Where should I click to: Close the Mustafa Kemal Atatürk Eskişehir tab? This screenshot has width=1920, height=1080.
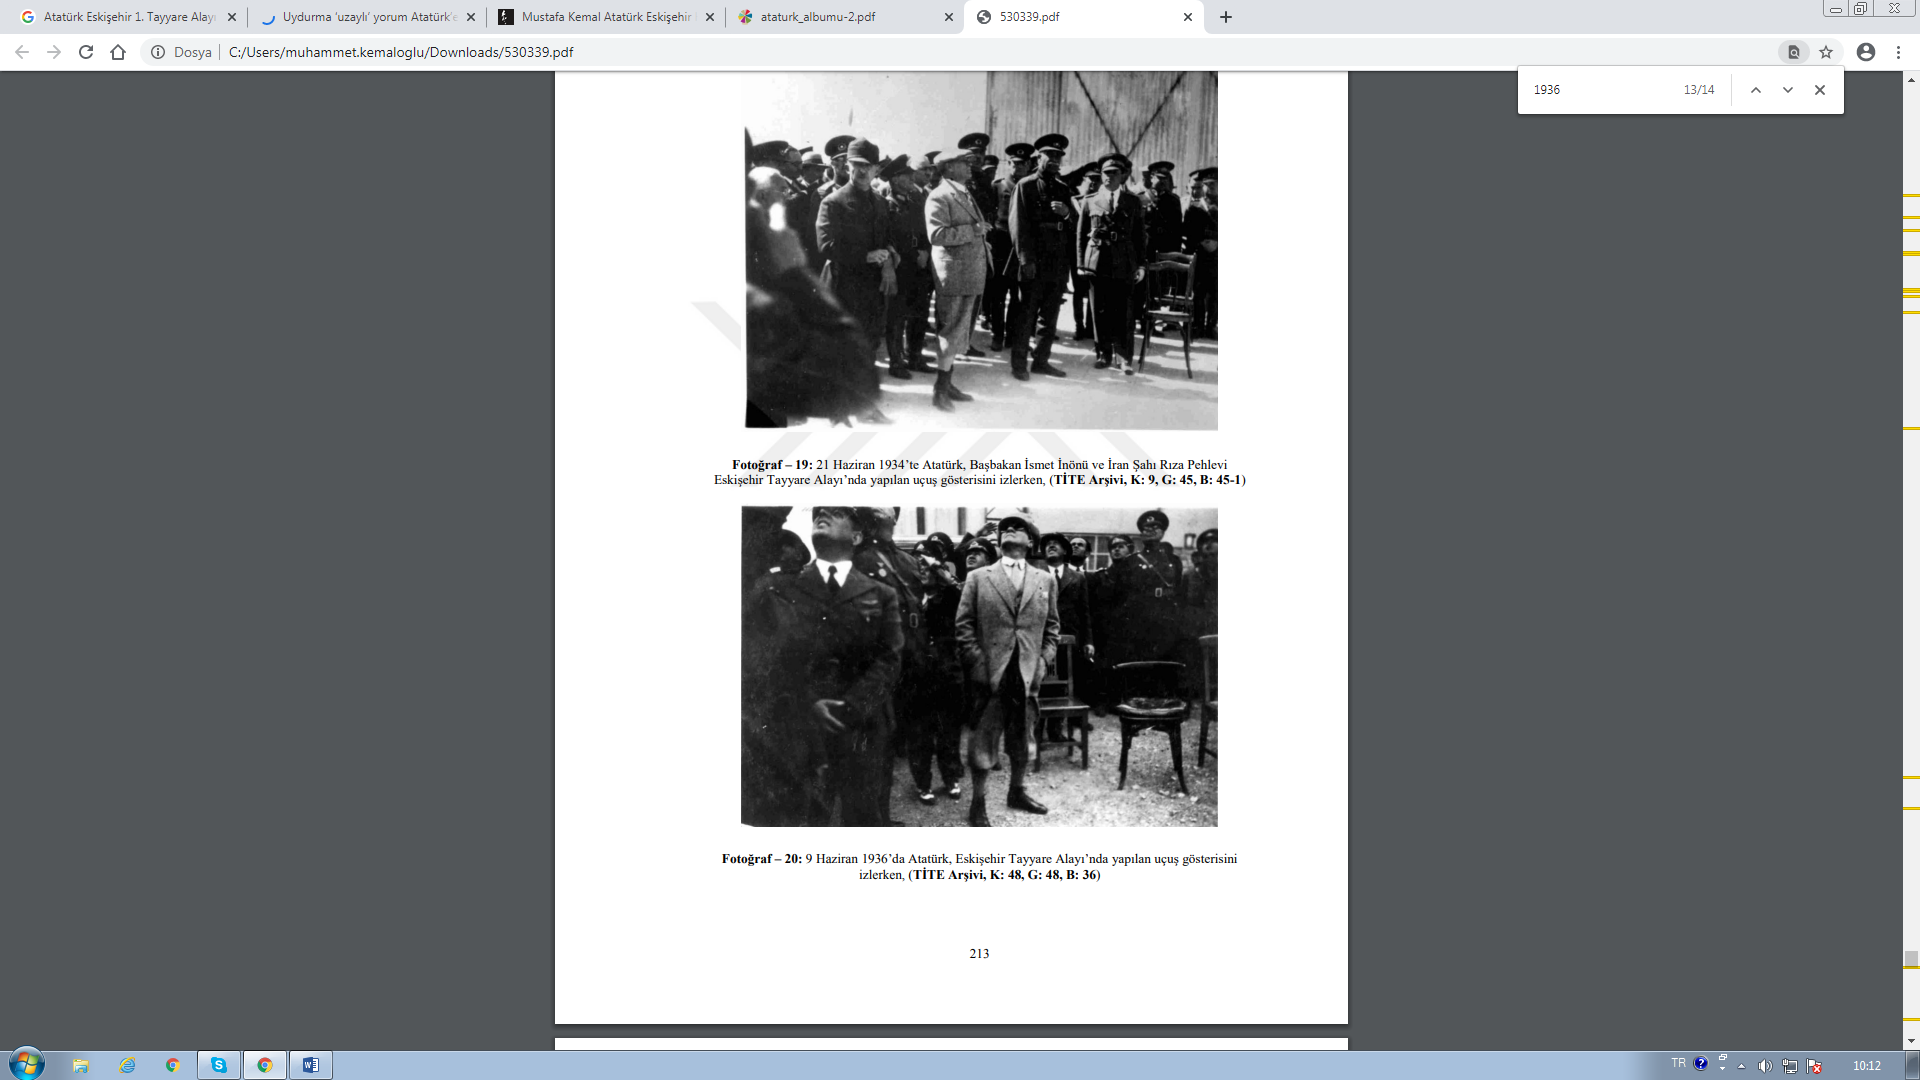[x=710, y=17]
